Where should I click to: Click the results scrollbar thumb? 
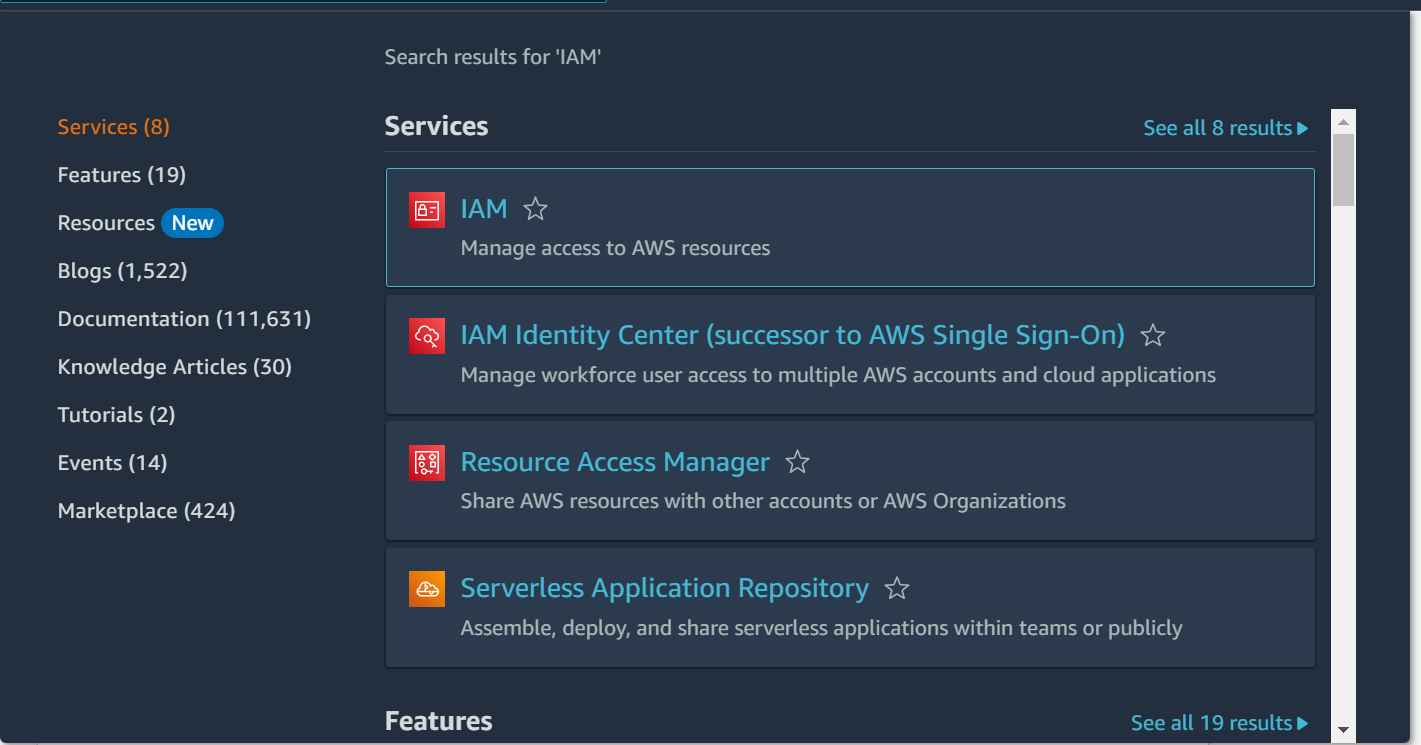[1343, 170]
